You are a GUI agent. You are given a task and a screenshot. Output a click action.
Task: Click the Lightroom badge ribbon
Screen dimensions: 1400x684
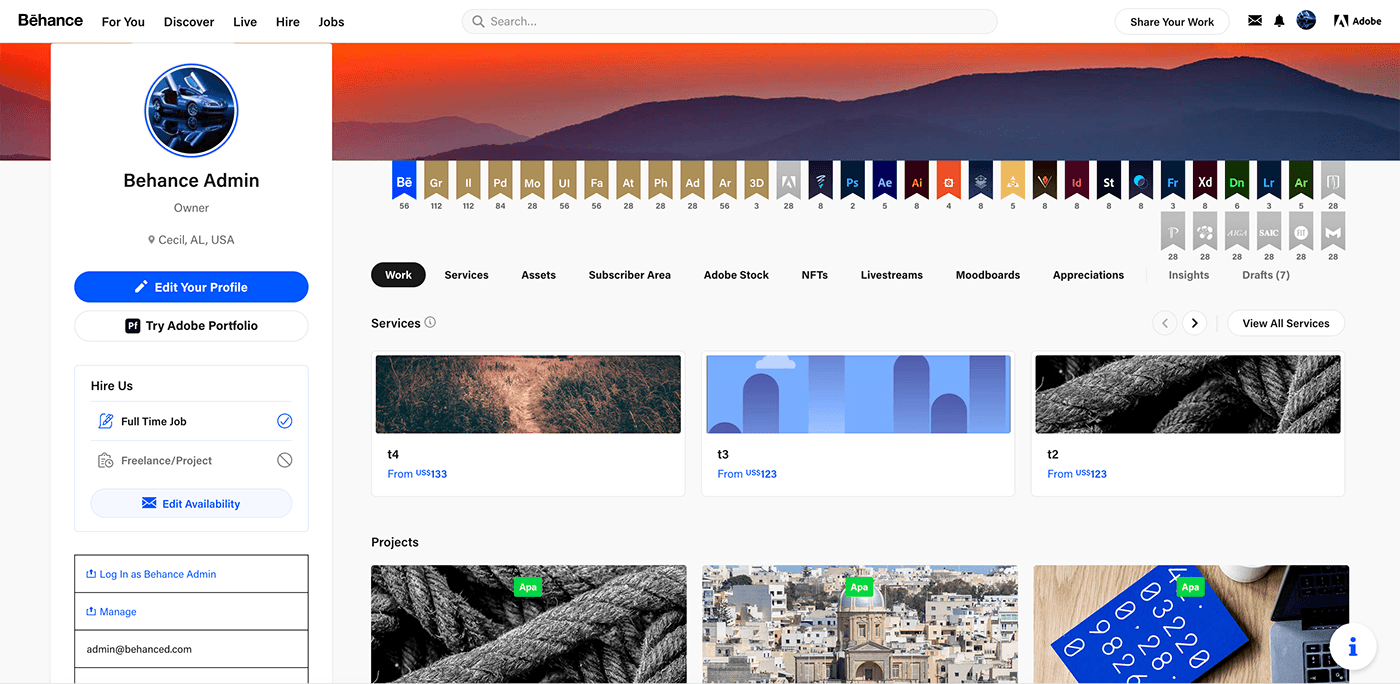[1268, 182]
